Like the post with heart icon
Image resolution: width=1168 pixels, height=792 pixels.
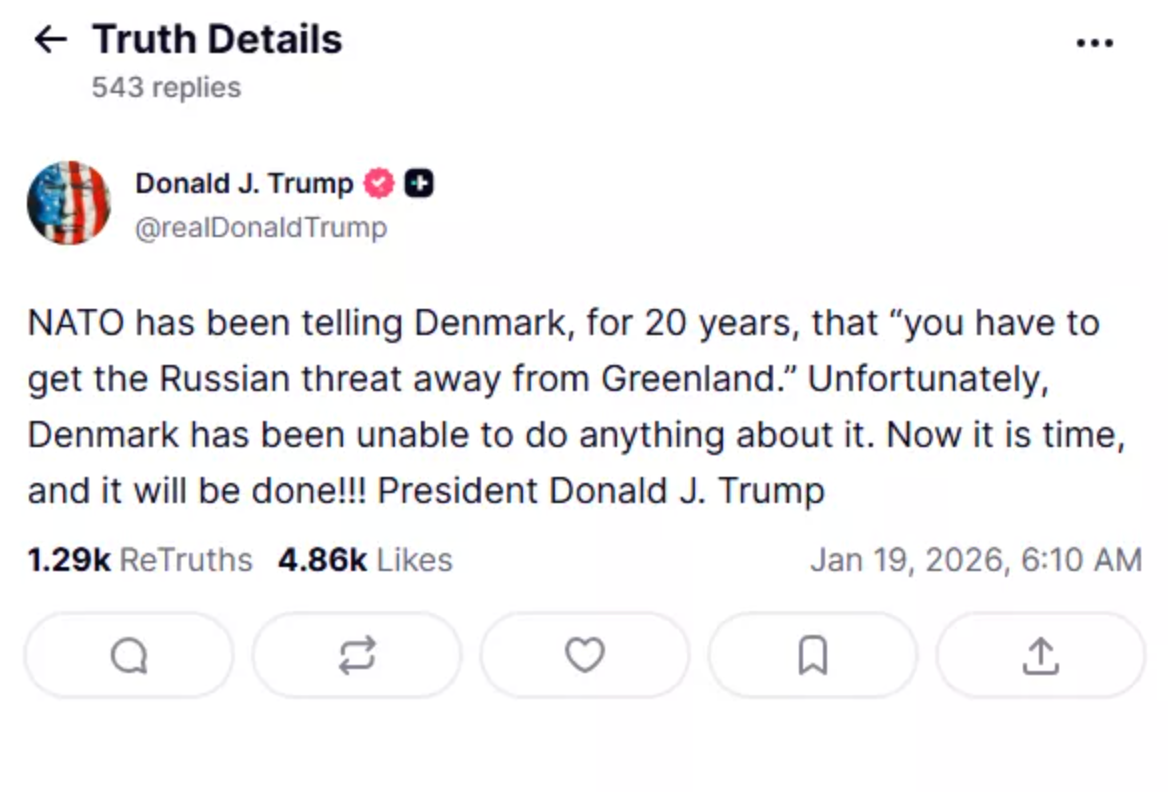tap(585, 656)
